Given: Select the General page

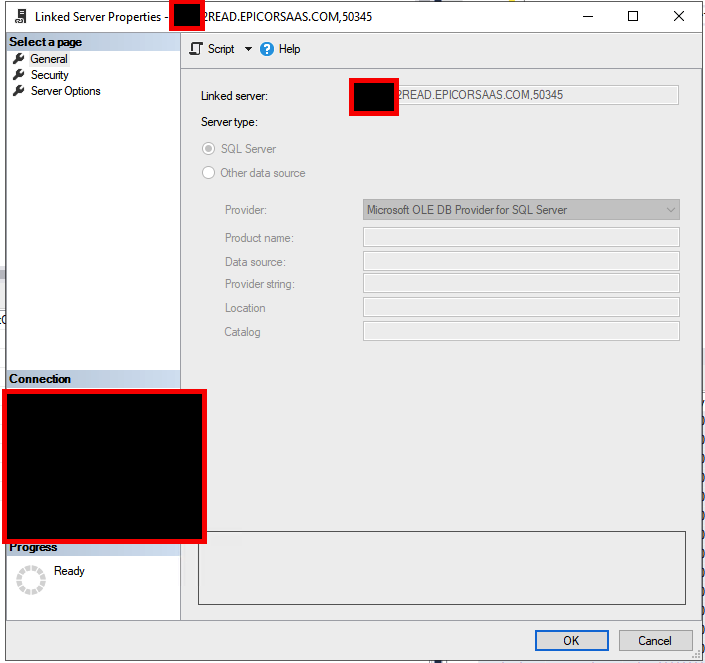Looking at the screenshot, I should point(49,59).
